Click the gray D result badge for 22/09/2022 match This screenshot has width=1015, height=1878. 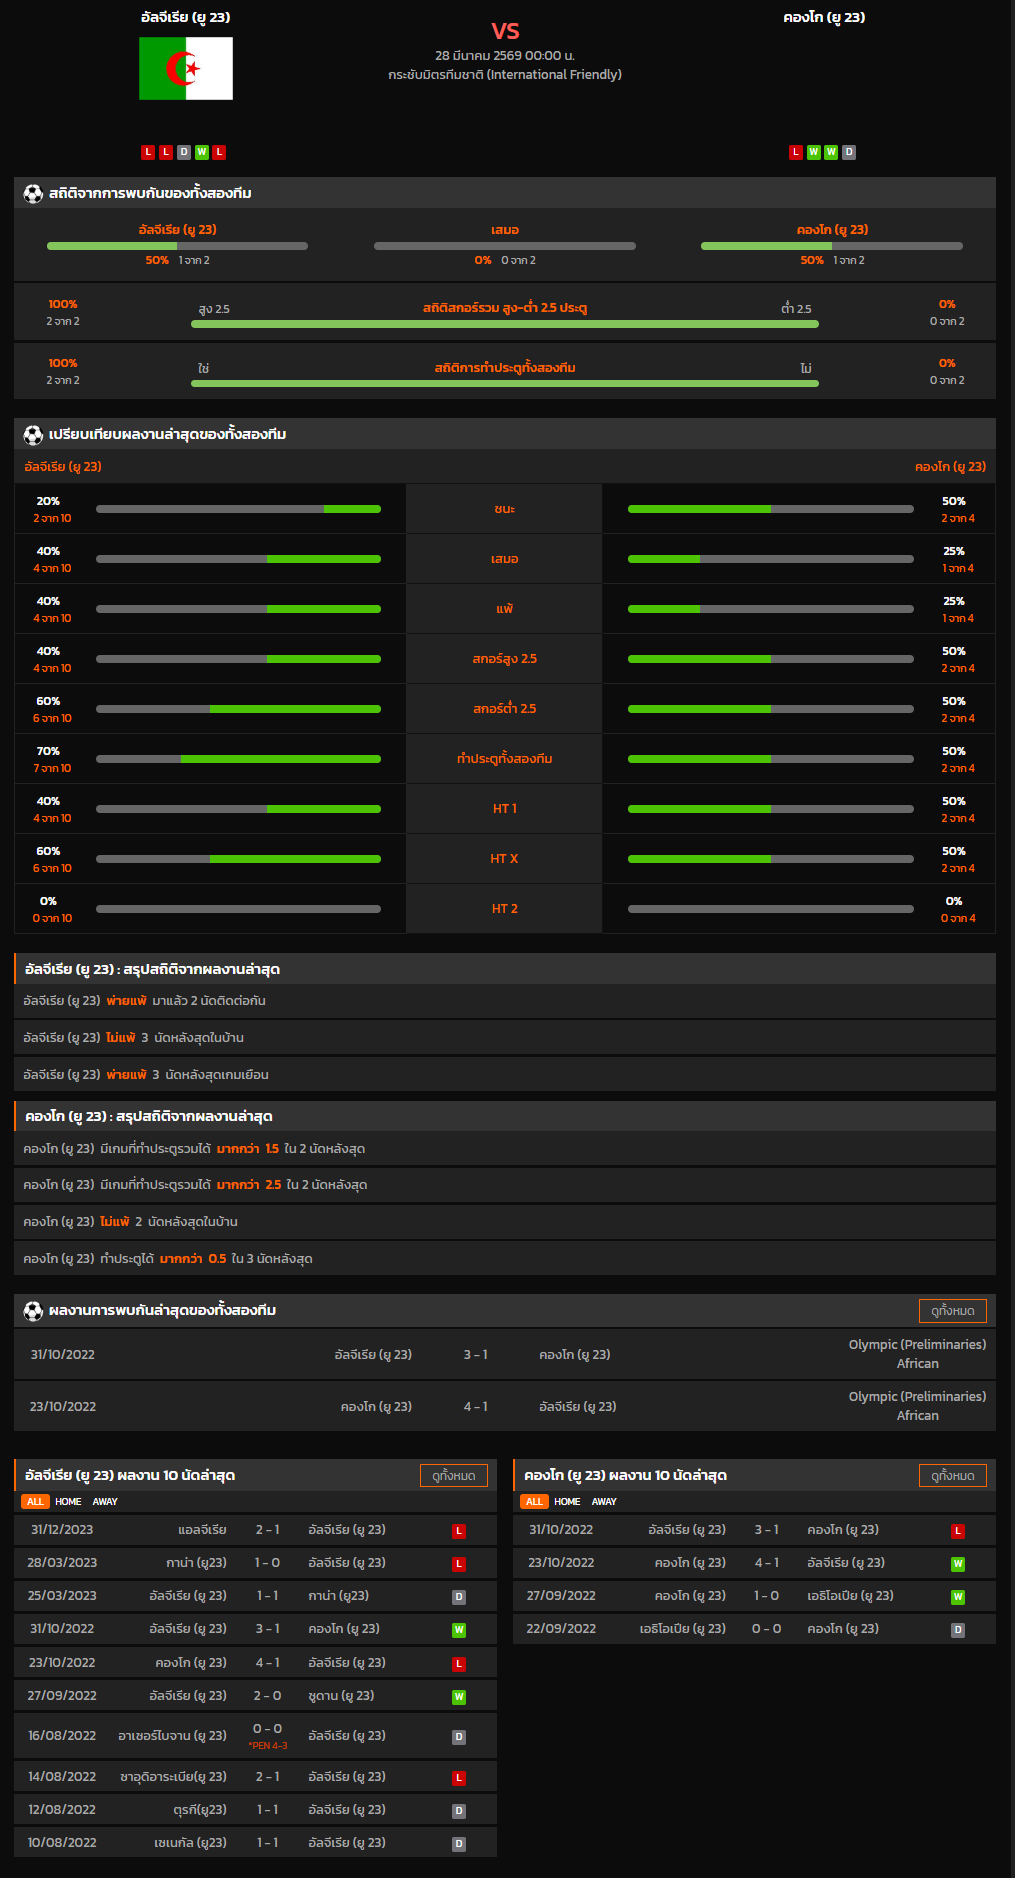click(x=957, y=1630)
